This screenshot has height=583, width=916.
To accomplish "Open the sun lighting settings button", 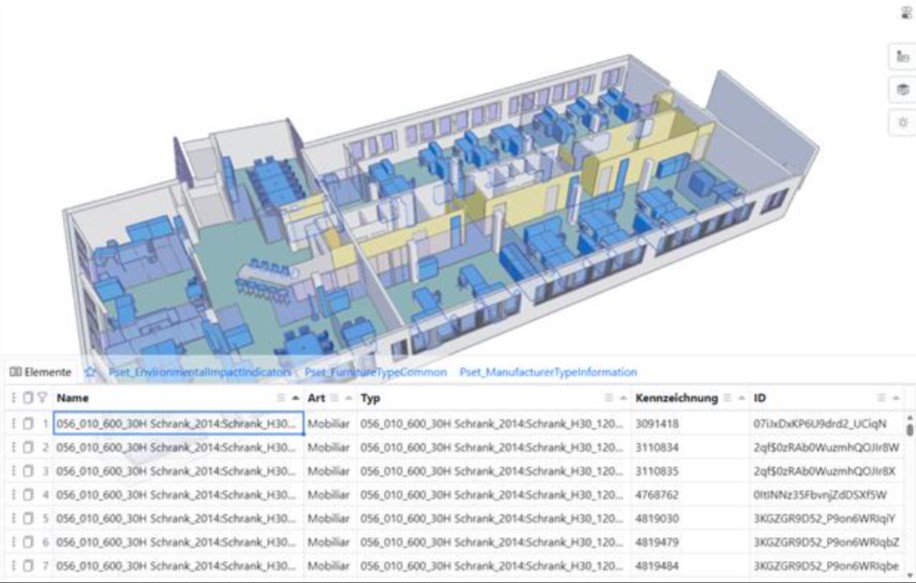I will click(901, 122).
